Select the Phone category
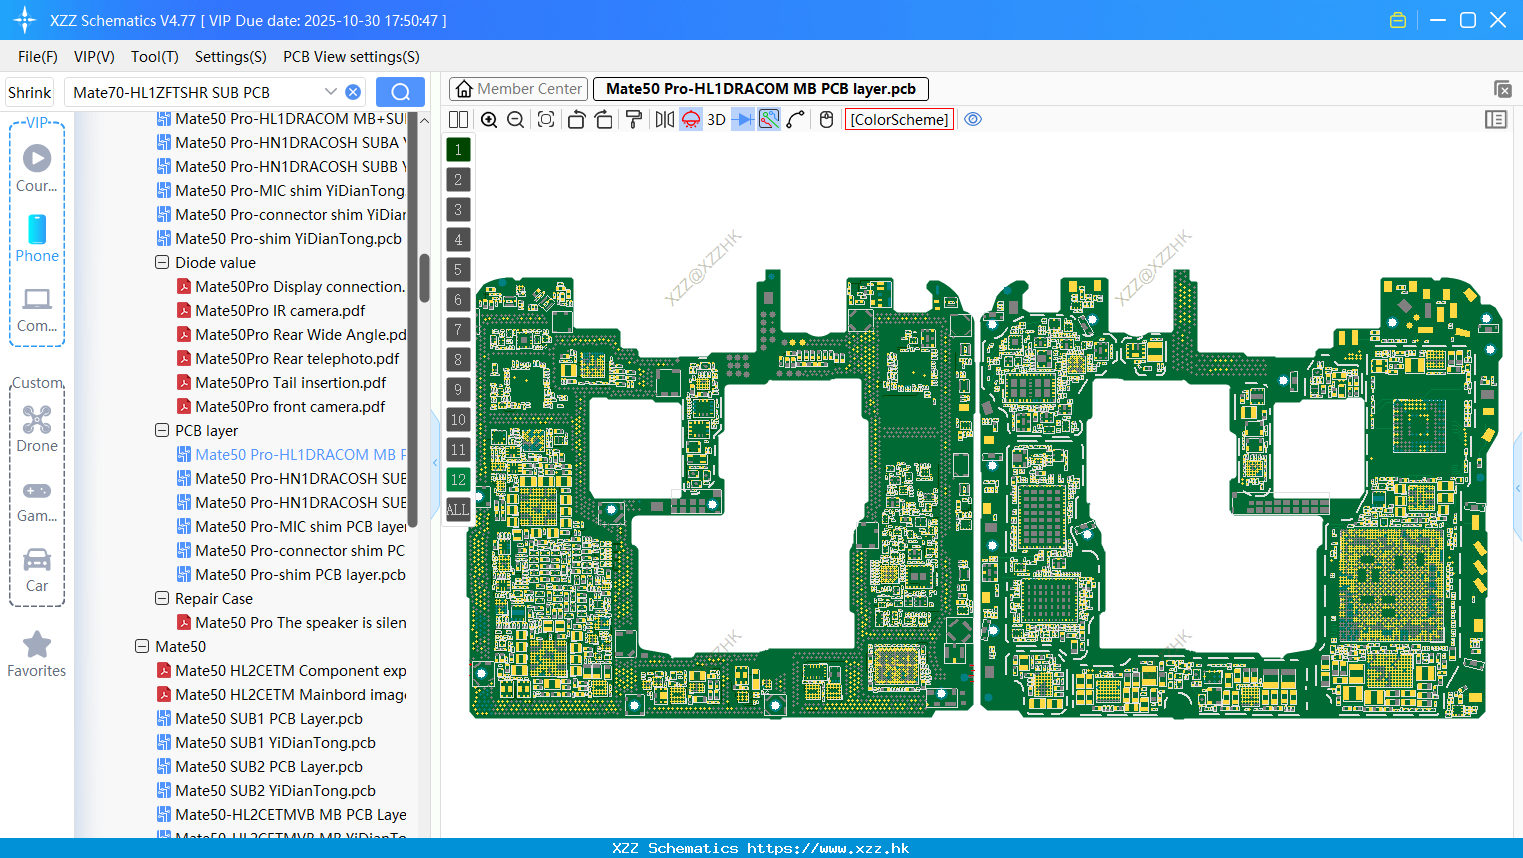 click(x=37, y=238)
